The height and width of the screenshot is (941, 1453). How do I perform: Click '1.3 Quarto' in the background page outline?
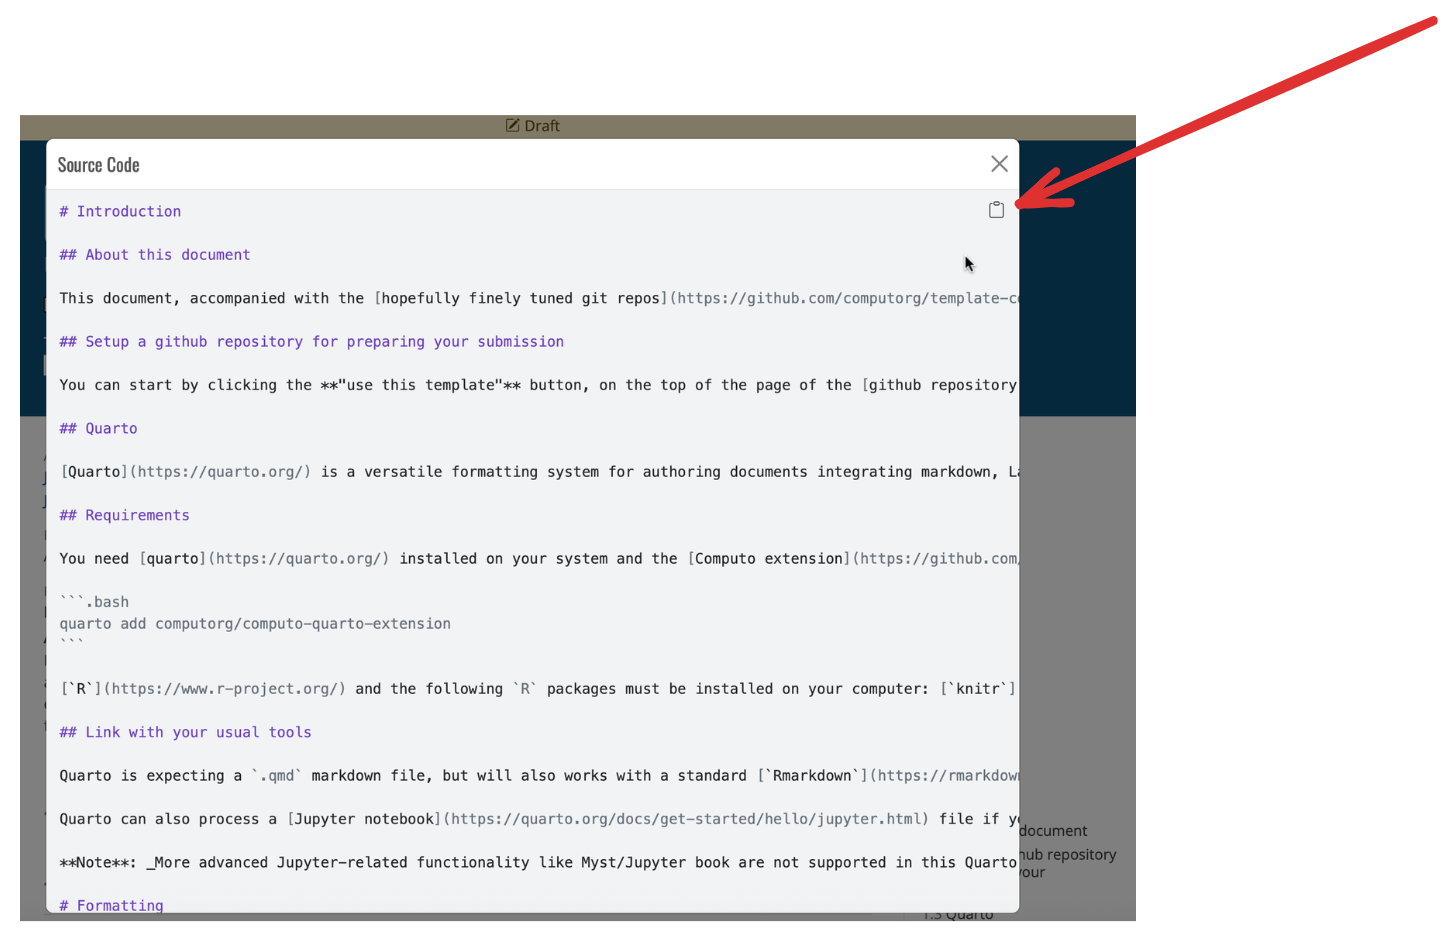tap(959, 915)
